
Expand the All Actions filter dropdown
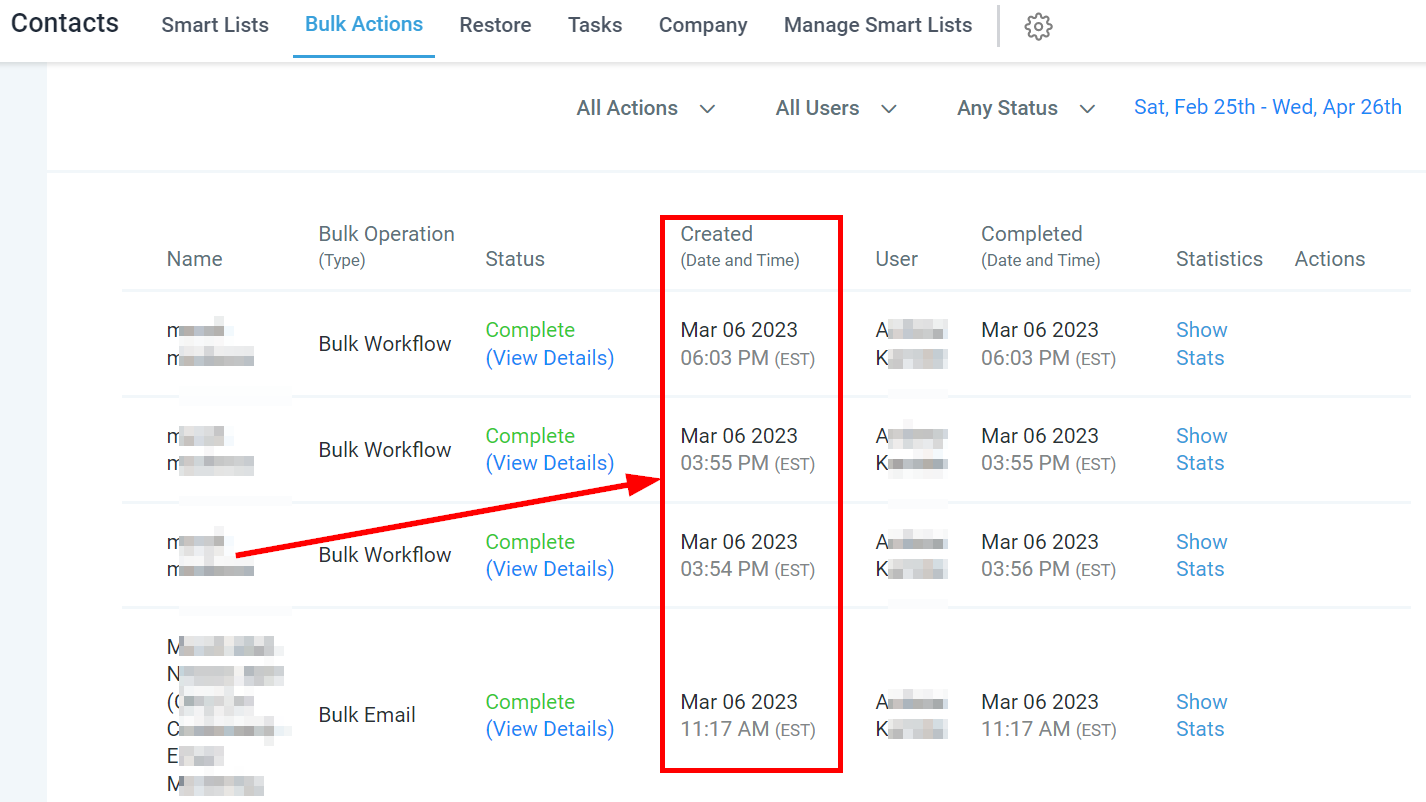coord(646,108)
